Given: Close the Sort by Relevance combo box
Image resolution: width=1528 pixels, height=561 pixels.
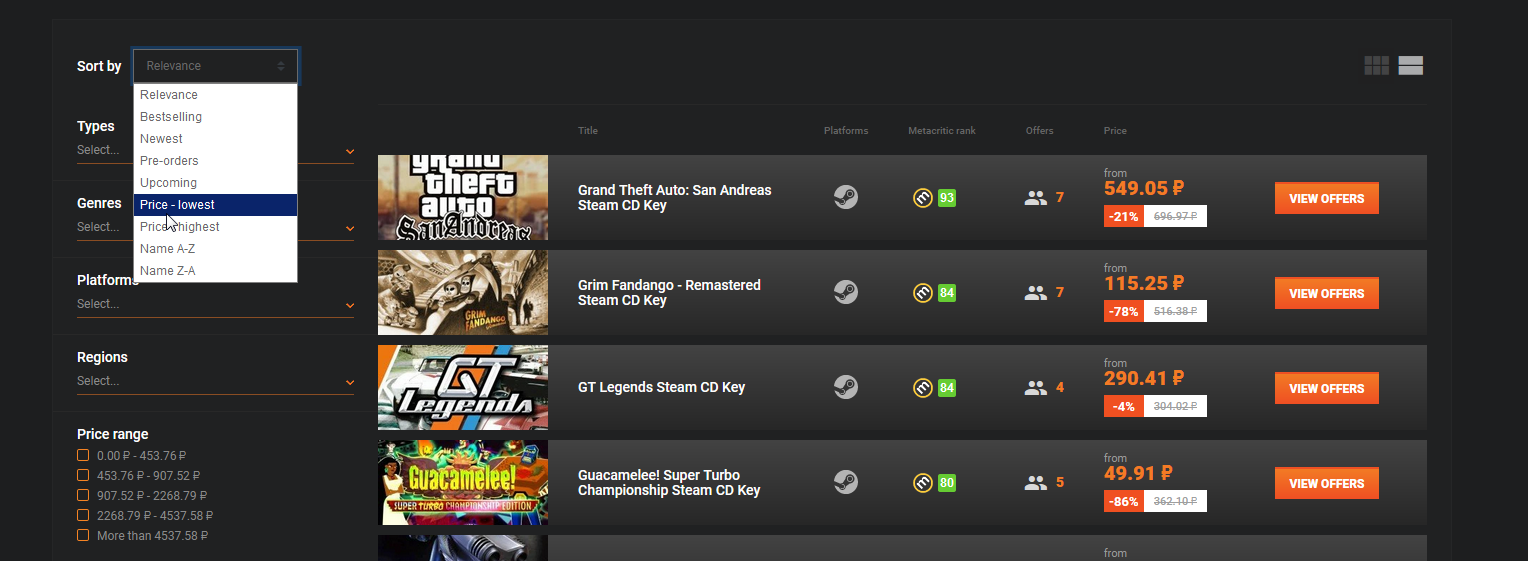Looking at the screenshot, I should (215, 66).
